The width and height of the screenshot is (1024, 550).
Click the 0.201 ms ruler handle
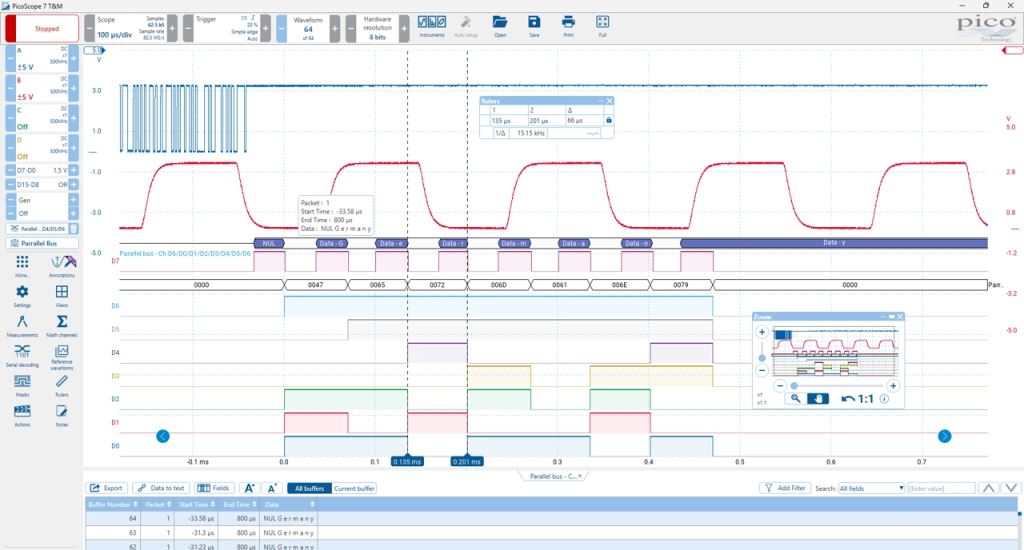click(467, 461)
